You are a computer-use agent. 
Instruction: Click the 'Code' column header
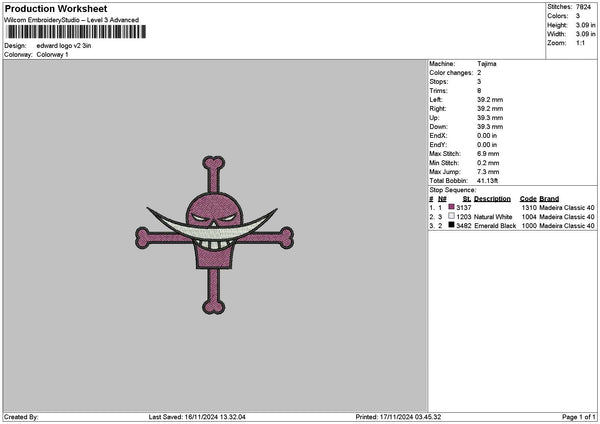pyautogui.click(x=528, y=199)
